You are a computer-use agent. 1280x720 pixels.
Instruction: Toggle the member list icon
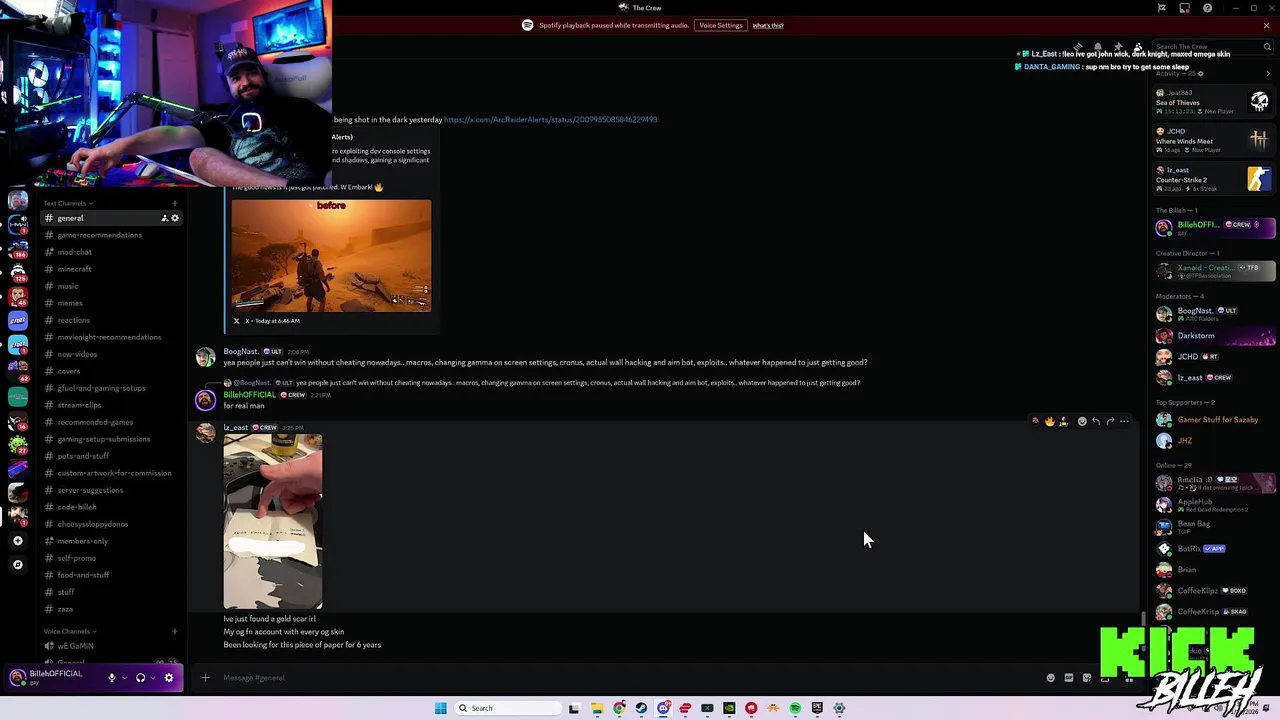pos(1138,46)
